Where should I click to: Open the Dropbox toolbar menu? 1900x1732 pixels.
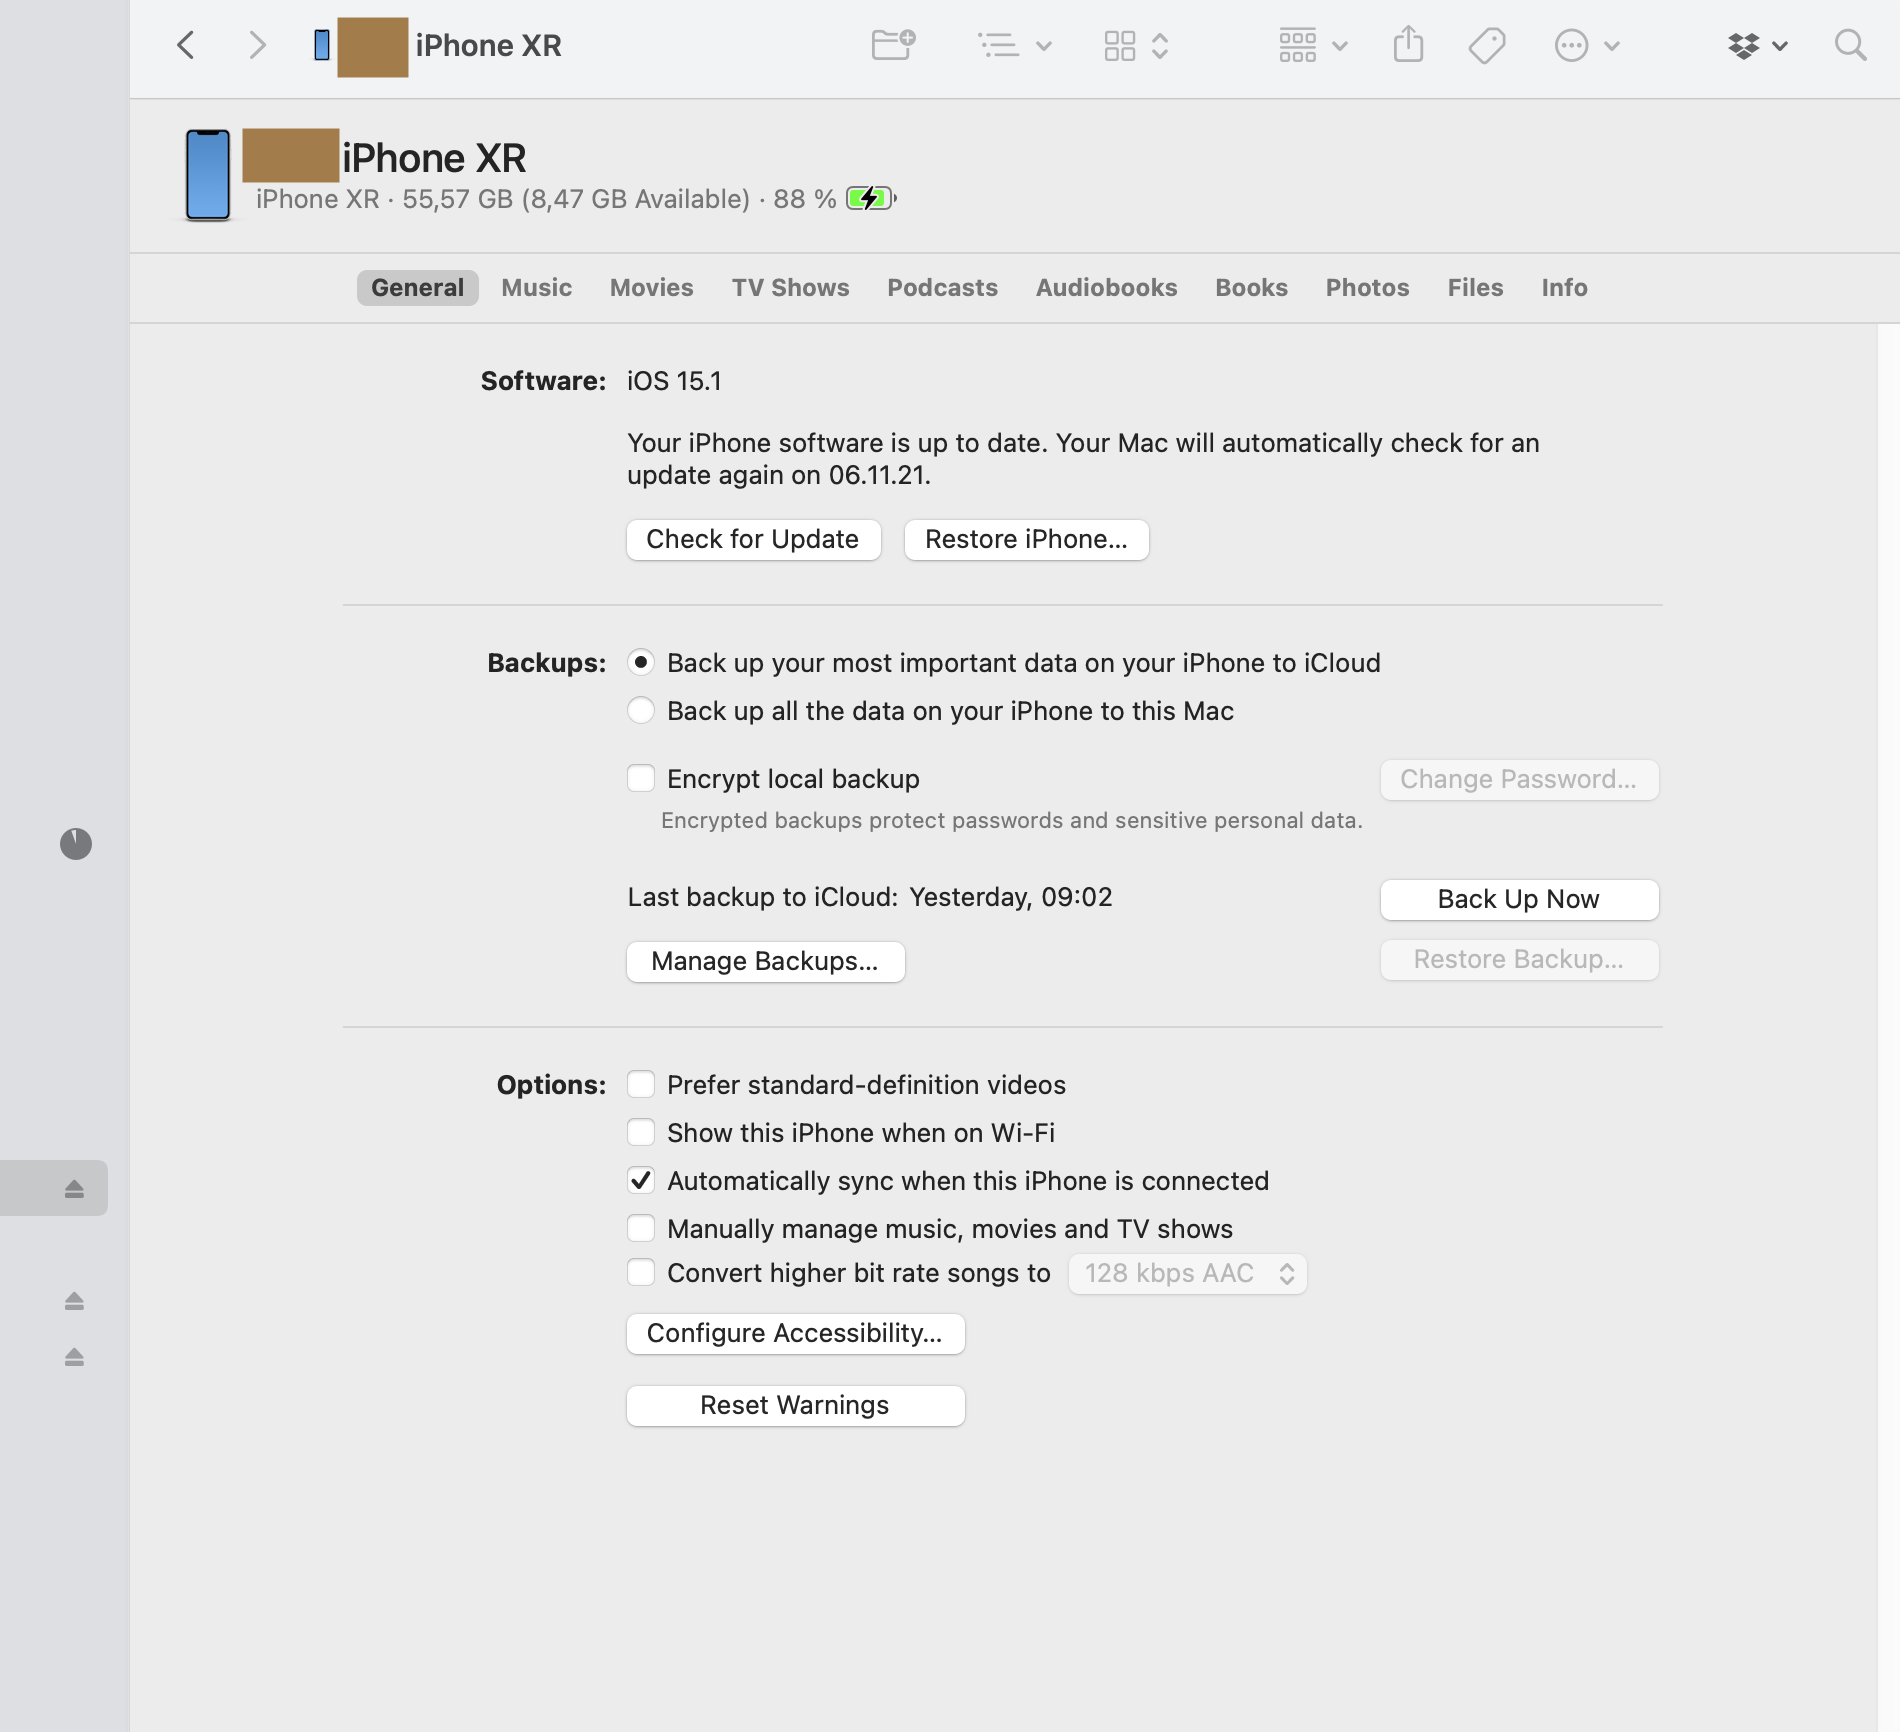point(1758,45)
